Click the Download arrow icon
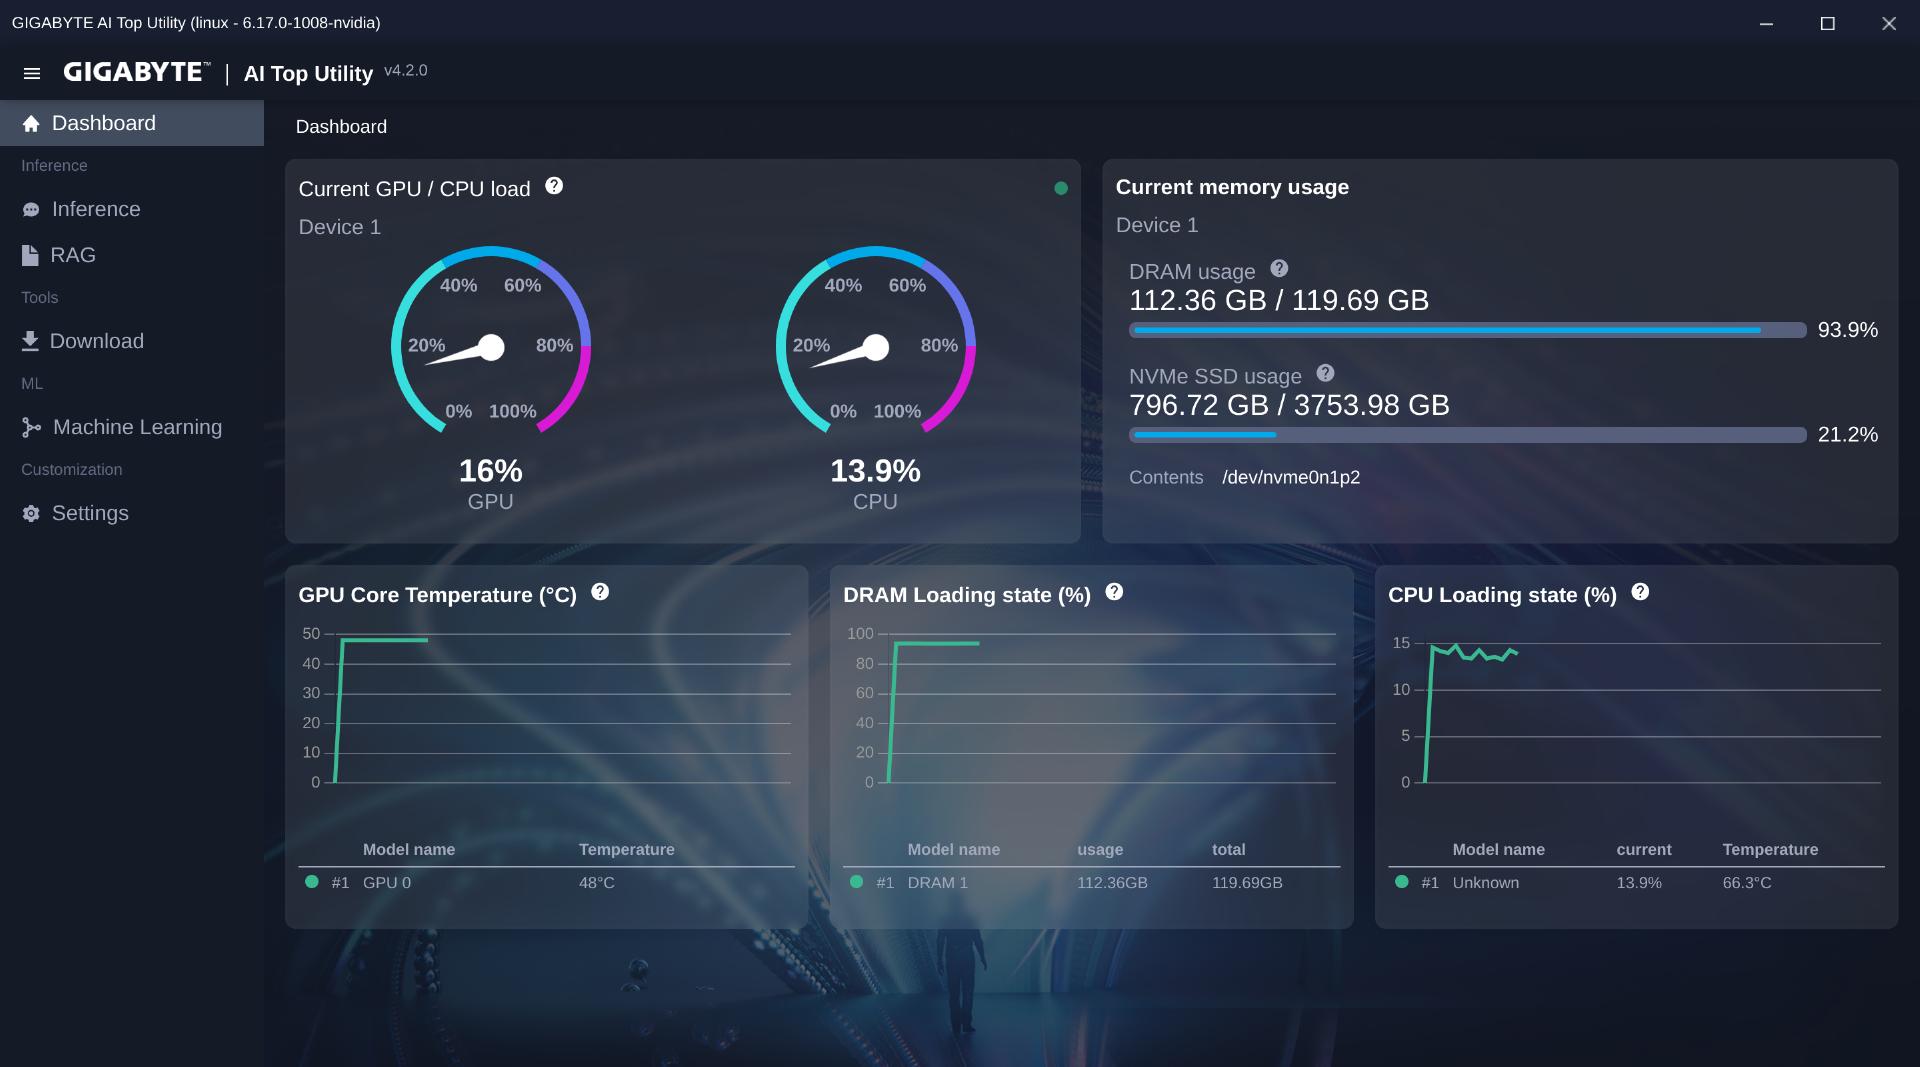This screenshot has width=1920, height=1067. (30, 341)
